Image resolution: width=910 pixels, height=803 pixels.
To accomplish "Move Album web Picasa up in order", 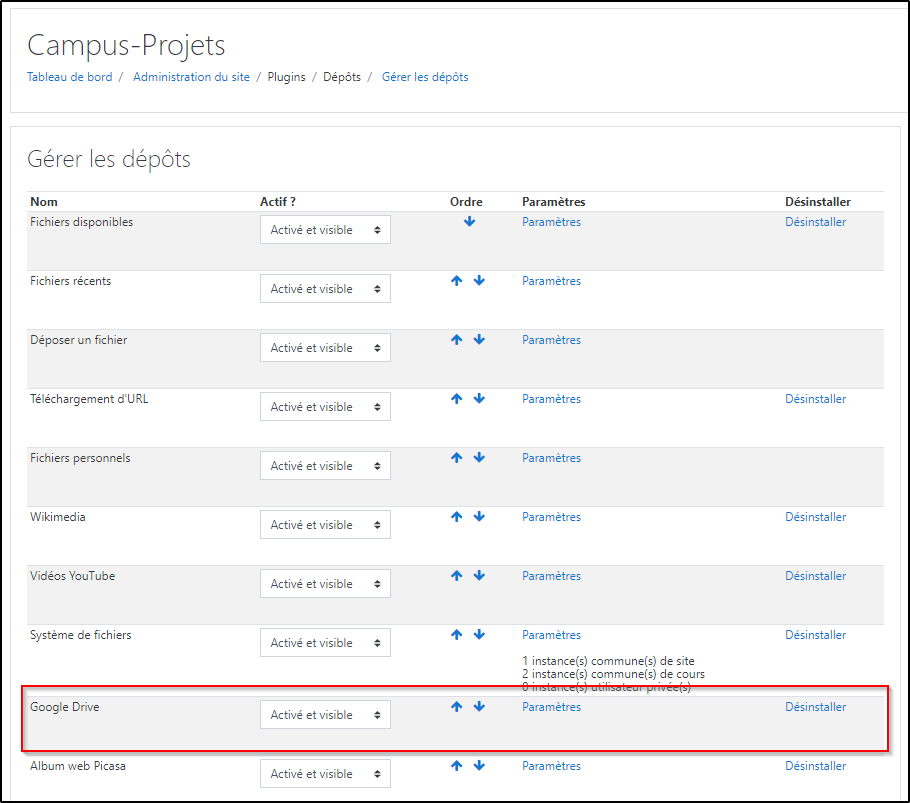I will pos(457,766).
